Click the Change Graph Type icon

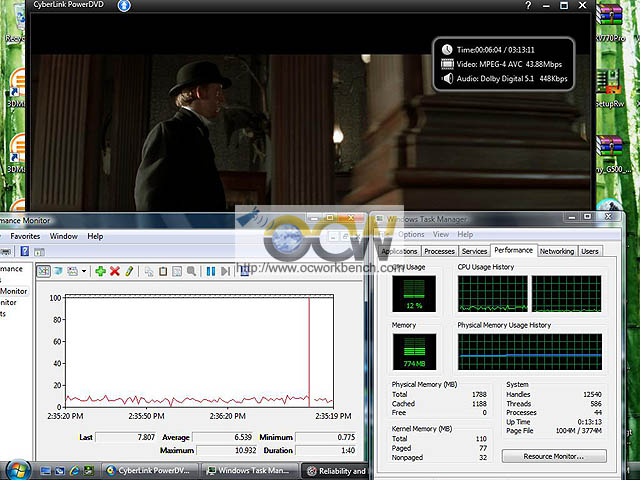(73, 271)
